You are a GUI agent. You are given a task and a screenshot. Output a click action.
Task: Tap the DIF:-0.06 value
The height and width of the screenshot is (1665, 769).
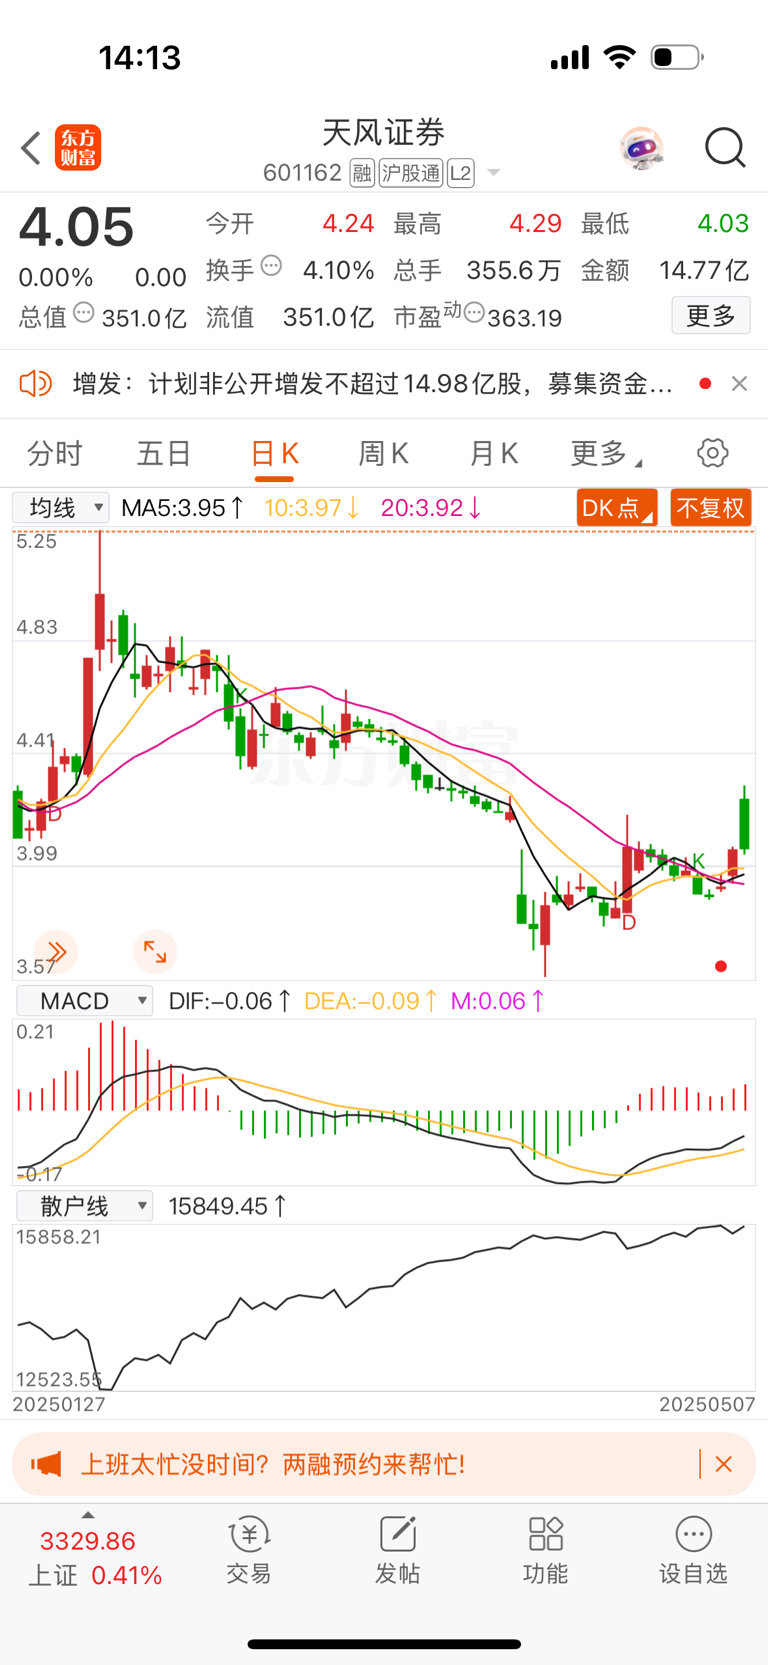click(230, 1001)
